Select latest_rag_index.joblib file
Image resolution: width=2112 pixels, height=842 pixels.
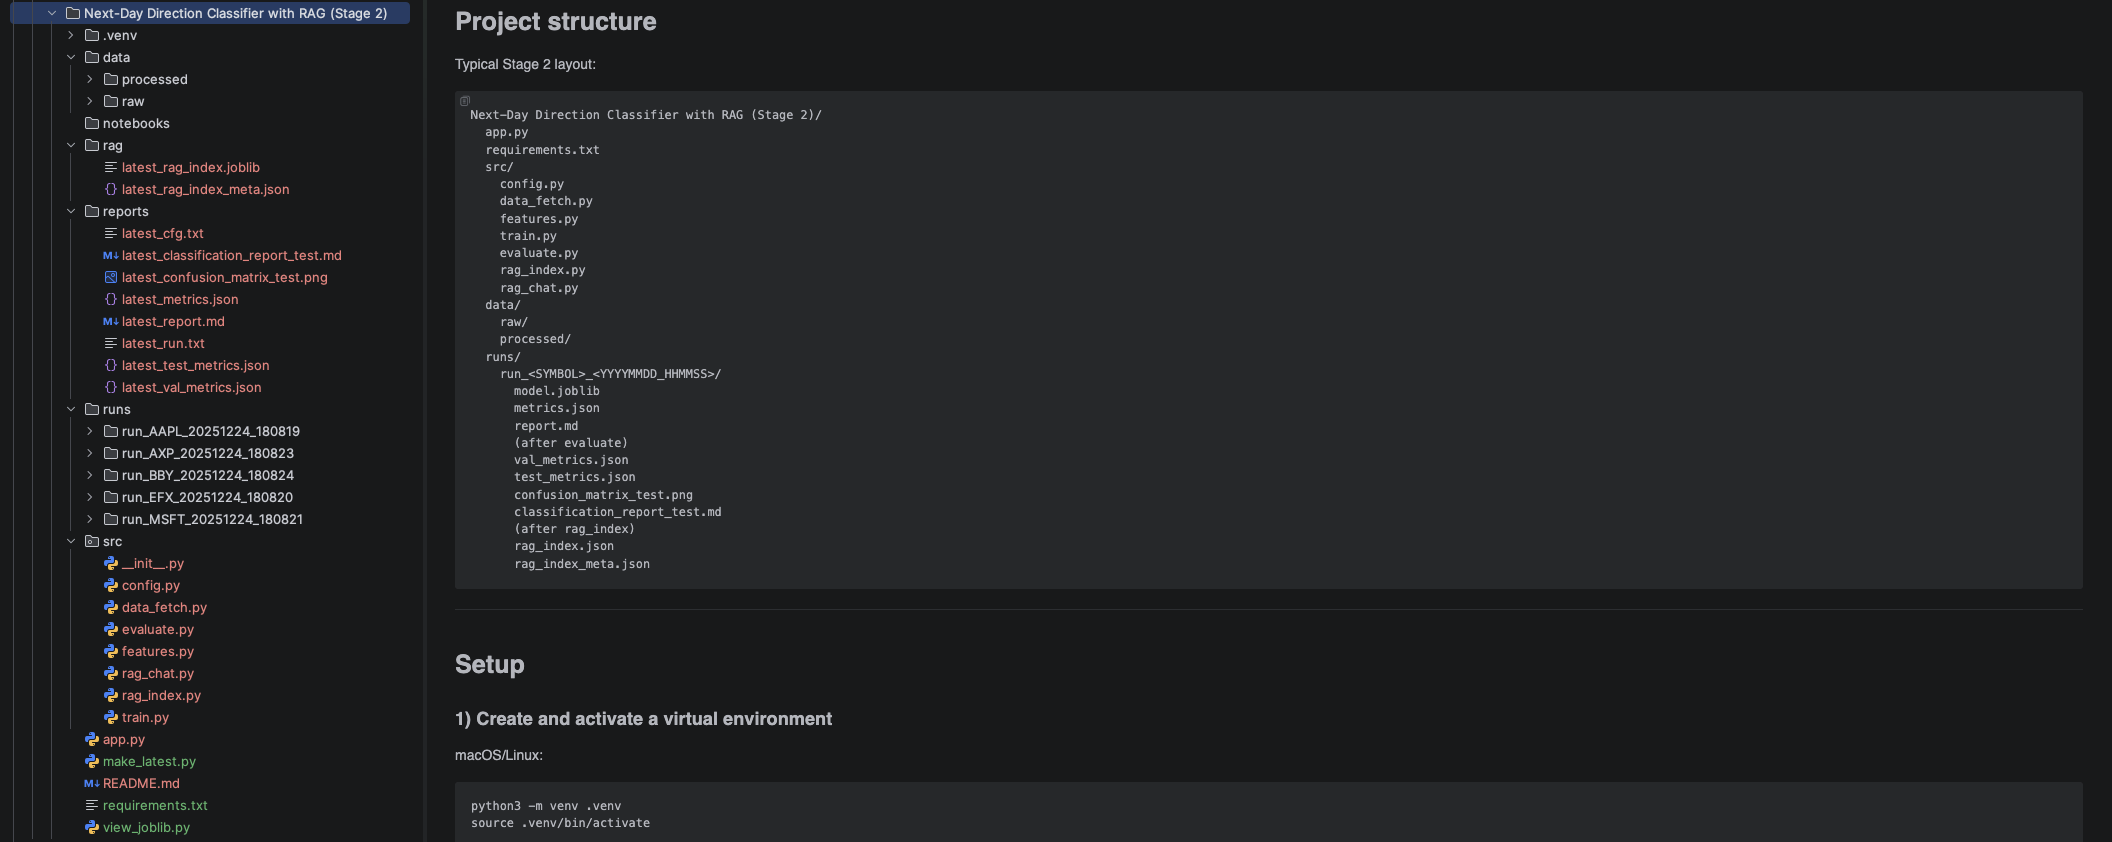(190, 168)
